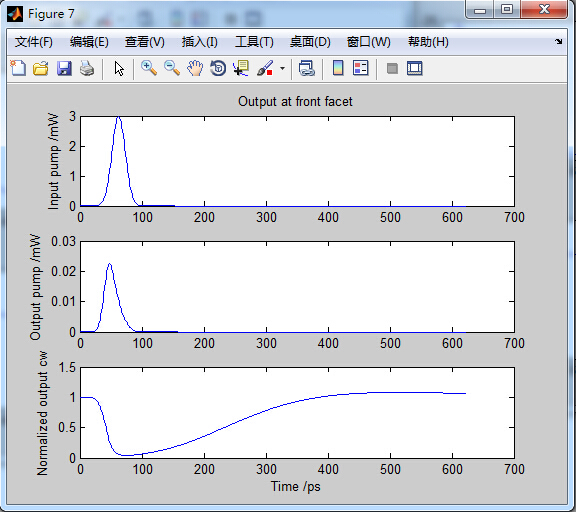
Task: Show Plot Tools and dock figure
Action: pyautogui.click(x=415, y=68)
